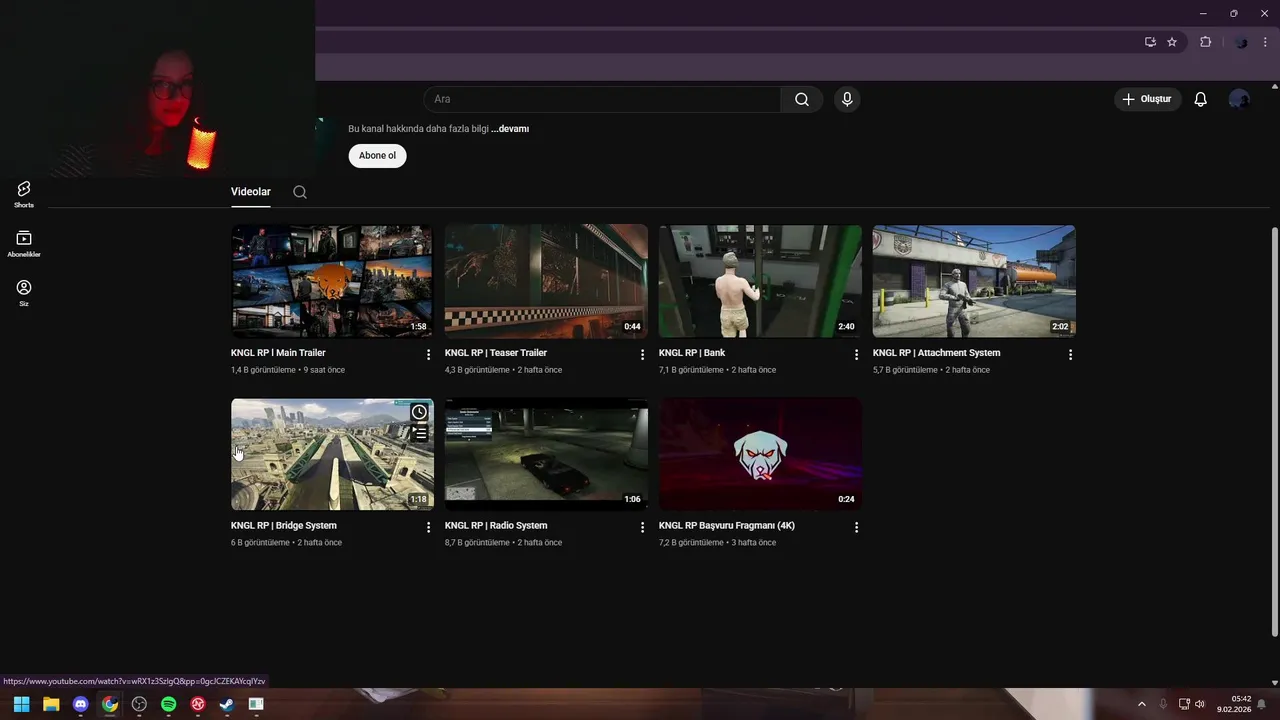The width and height of the screenshot is (1280, 720).
Task: Open the Oluştur create button
Action: pos(1147,99)
